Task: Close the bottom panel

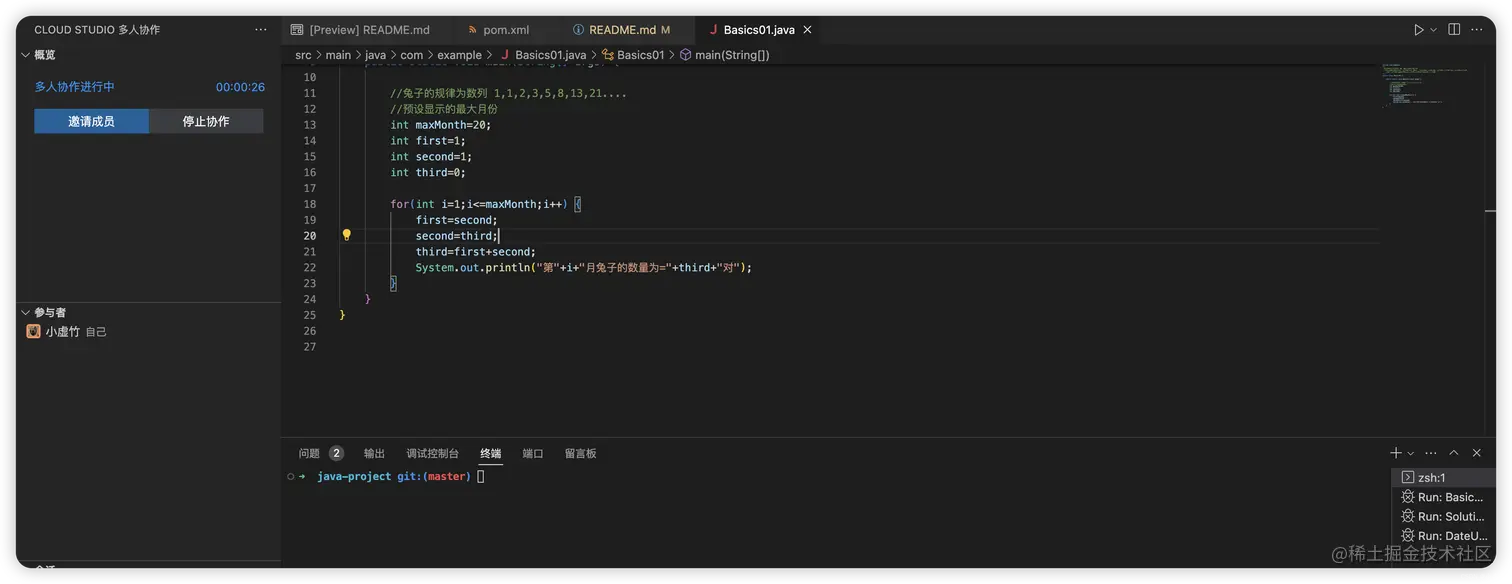Action: tap(1477, 453)
